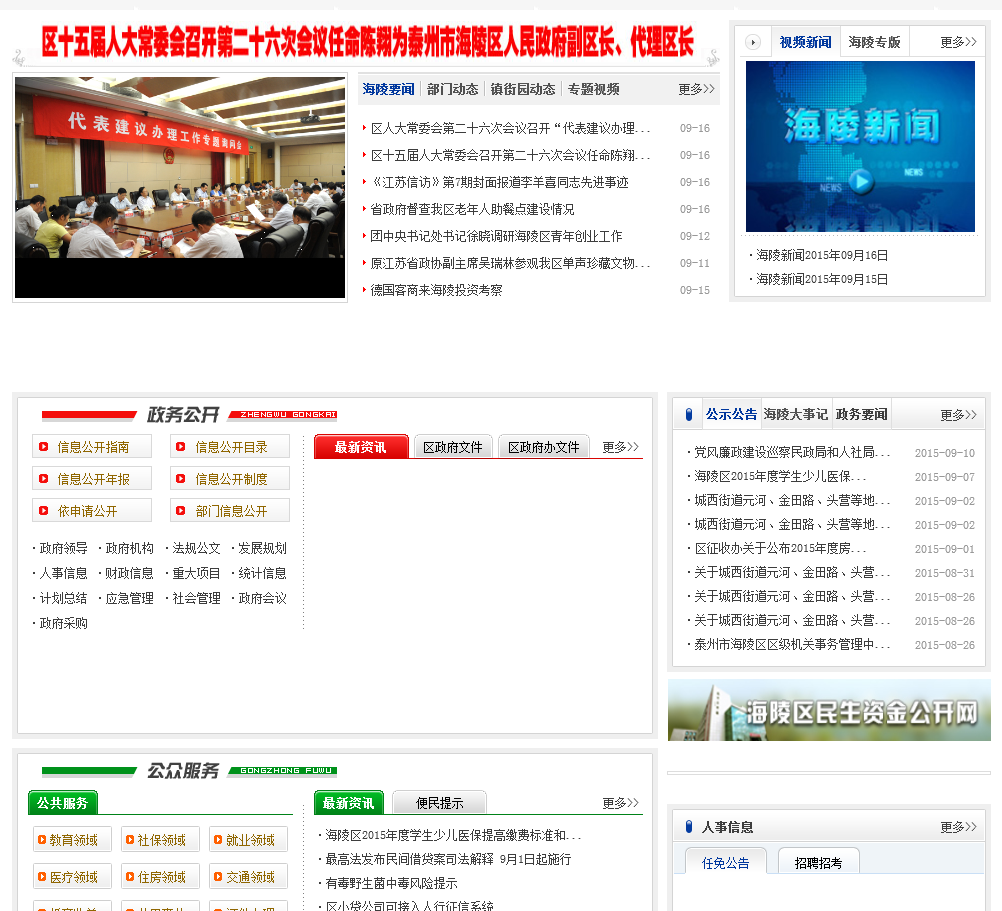Select the 任免公告 tab

725,863
